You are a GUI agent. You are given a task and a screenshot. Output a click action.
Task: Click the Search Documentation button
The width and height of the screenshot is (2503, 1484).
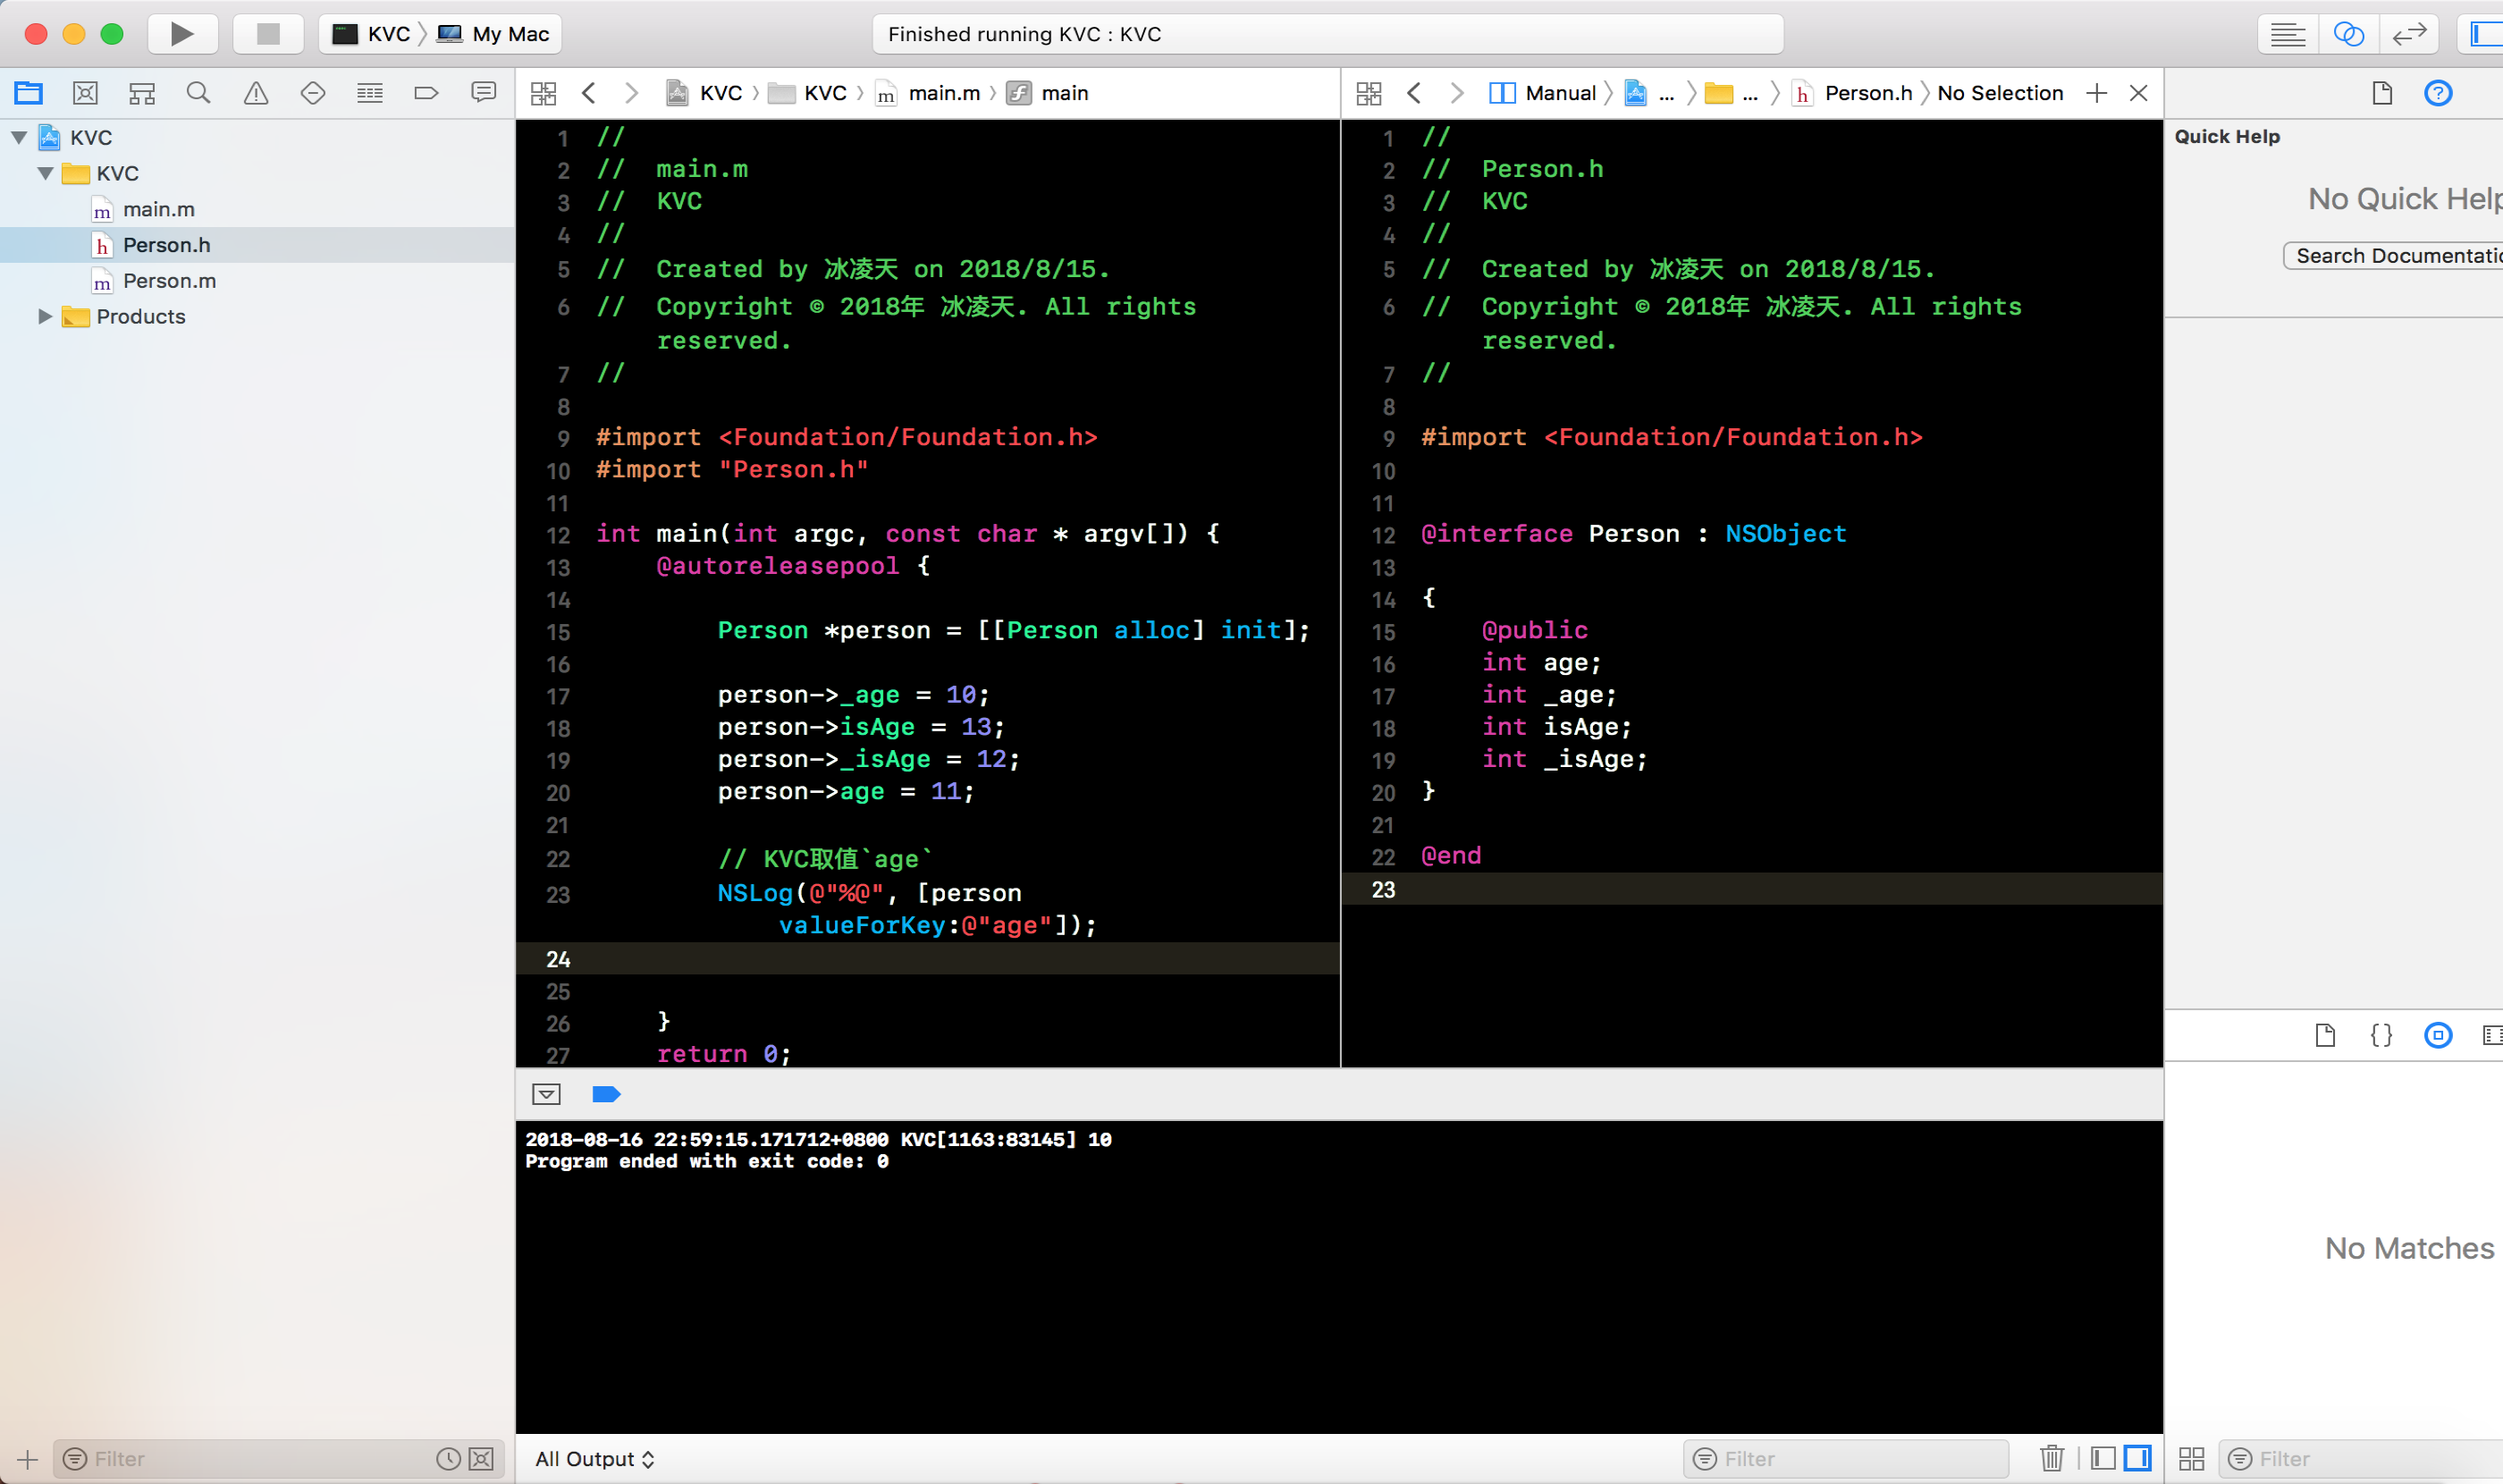coord(2396,256)
